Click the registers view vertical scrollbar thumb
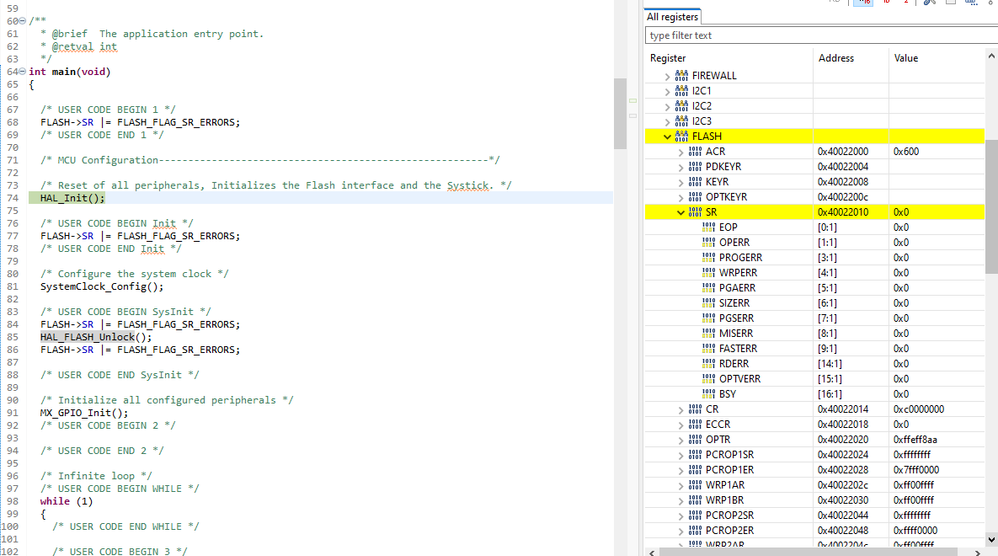998x556 pixels. [x=991, y=207]
